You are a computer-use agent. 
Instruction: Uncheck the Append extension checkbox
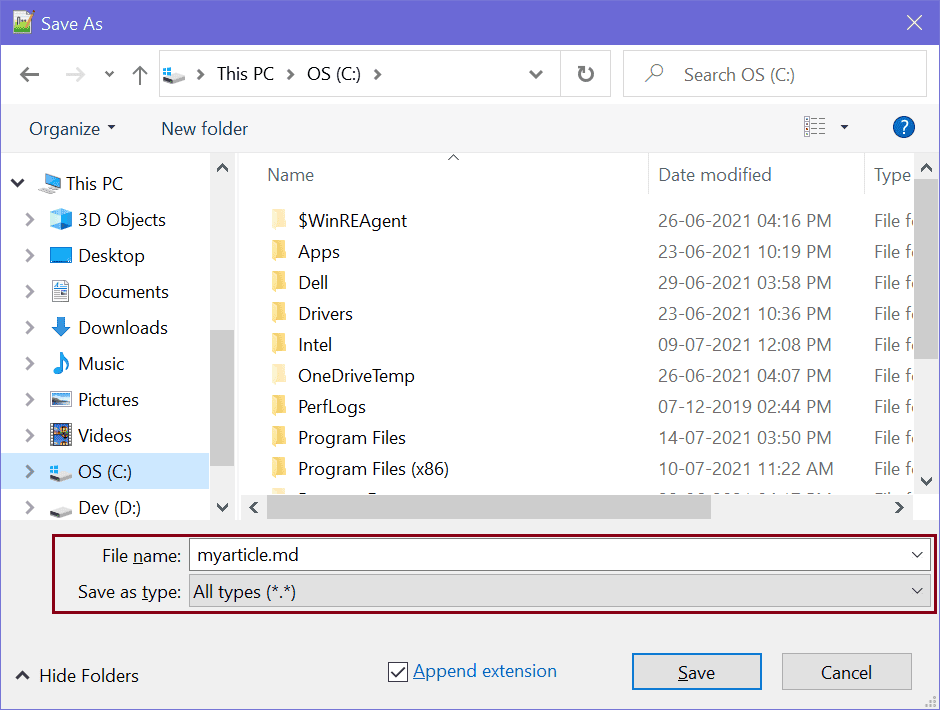pyautogui.click(x=398, y=671)
